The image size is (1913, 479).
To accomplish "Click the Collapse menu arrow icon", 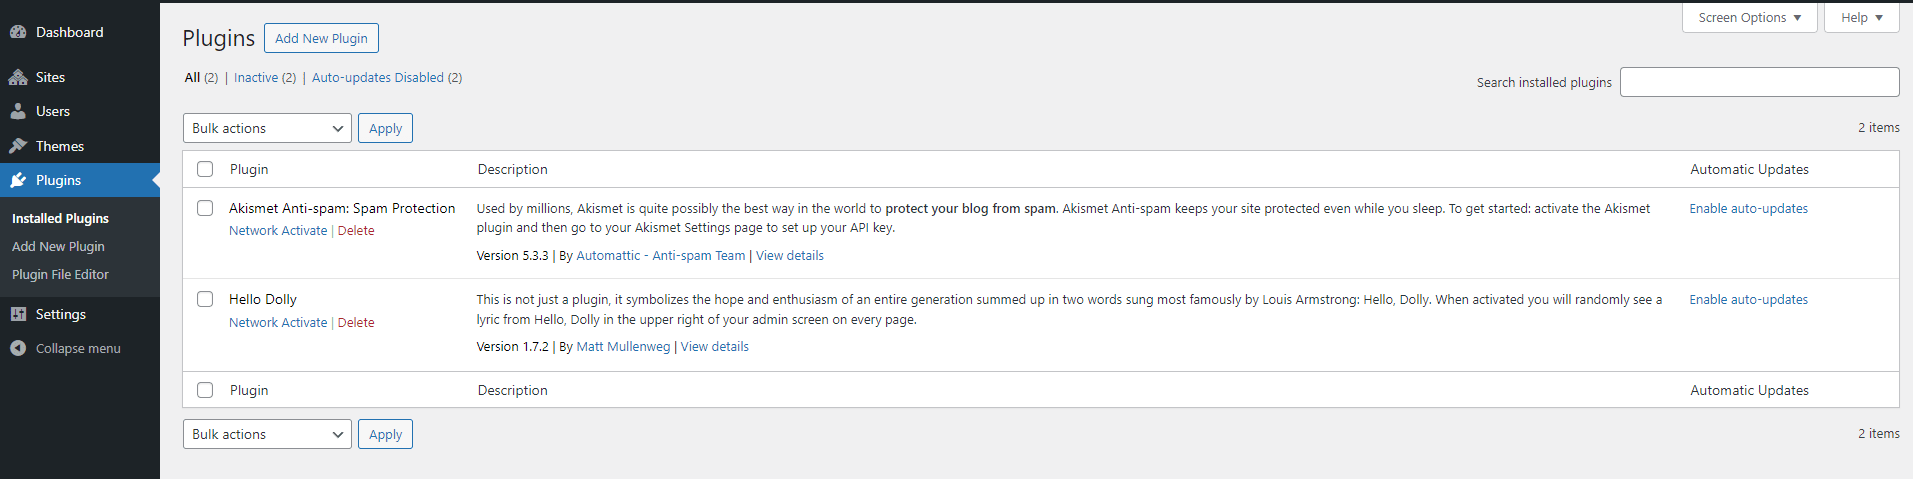I will coord(18,348).
